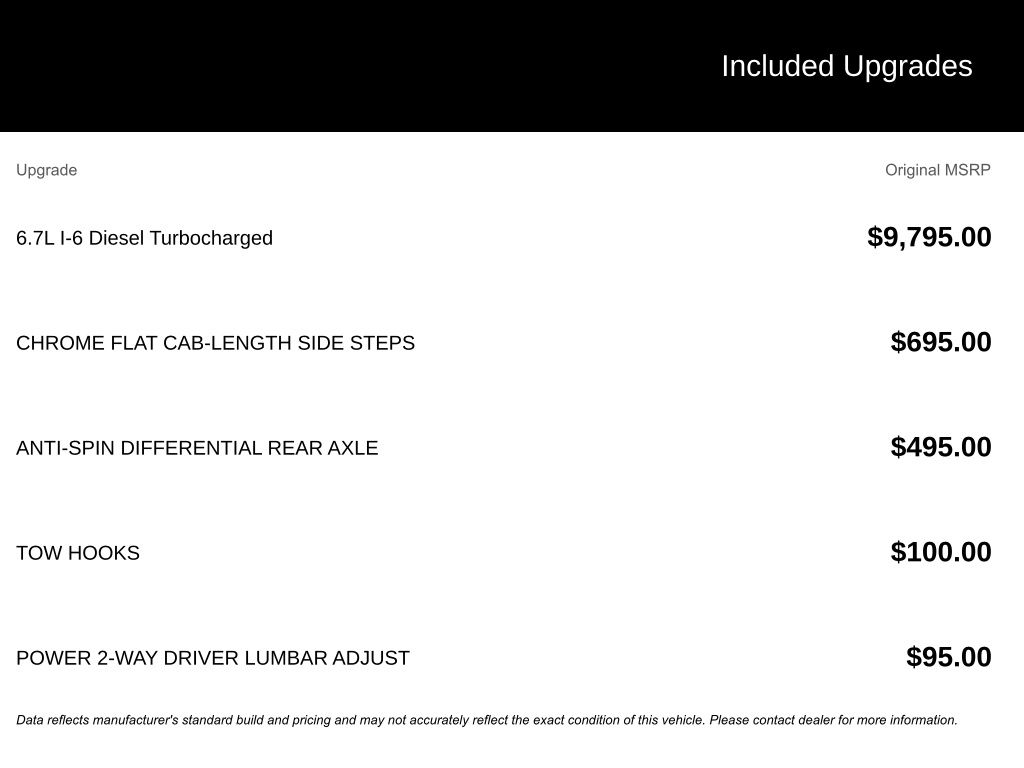Select POWER 2-WAY DRIVER LUMBAR ADJUST upgrade
Image resolution: width=1024 pixels, height=768 pixels.
point(213,658)
